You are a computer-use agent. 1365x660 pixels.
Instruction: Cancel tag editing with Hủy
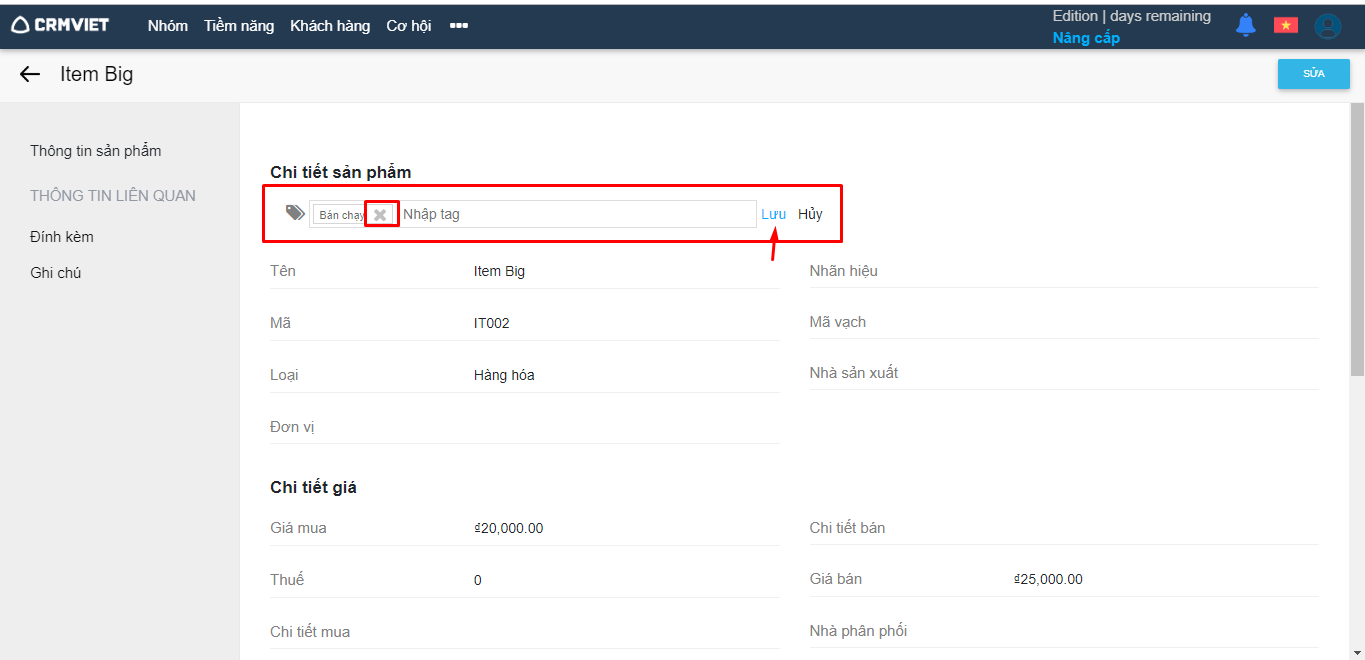pos(810,214)
